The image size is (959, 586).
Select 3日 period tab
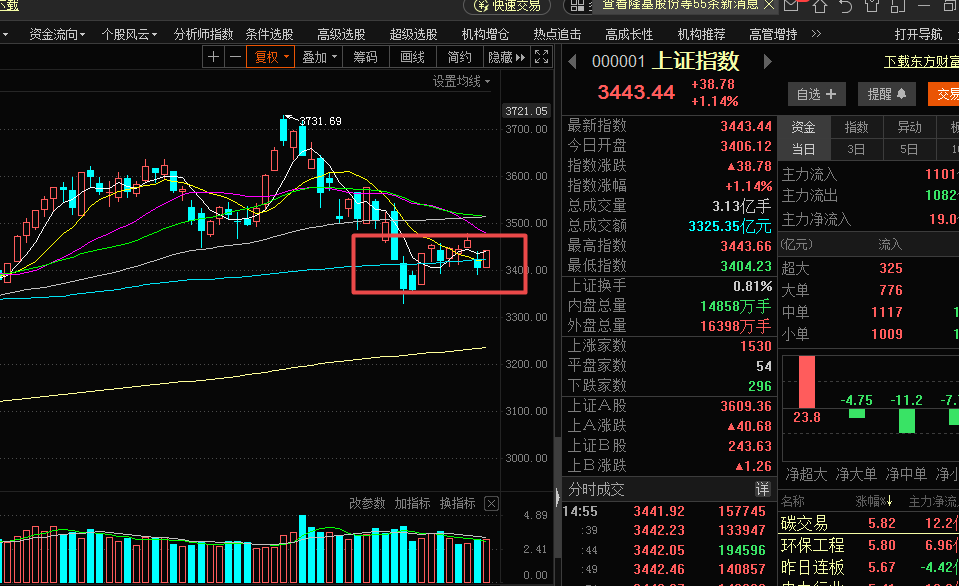click(x=856, y=149)
